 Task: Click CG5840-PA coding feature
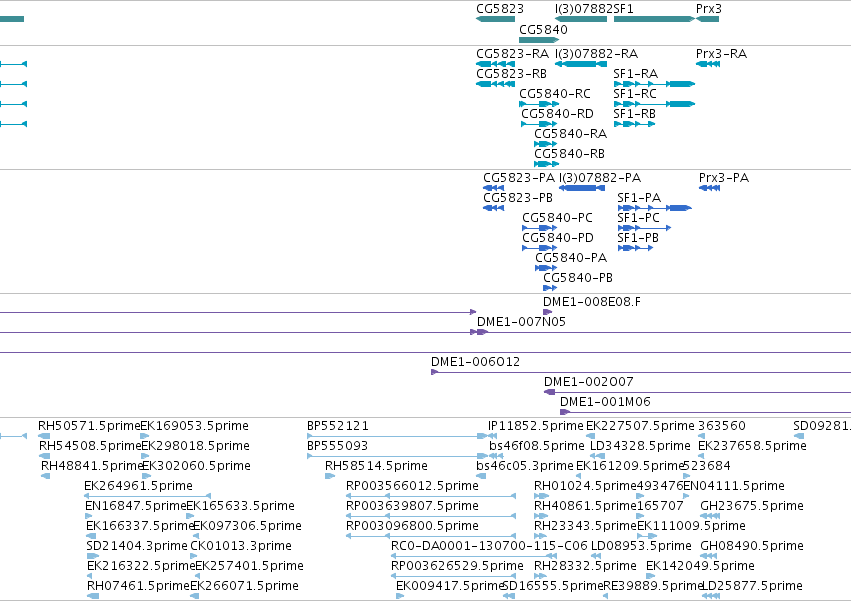[x=546, y=268]
